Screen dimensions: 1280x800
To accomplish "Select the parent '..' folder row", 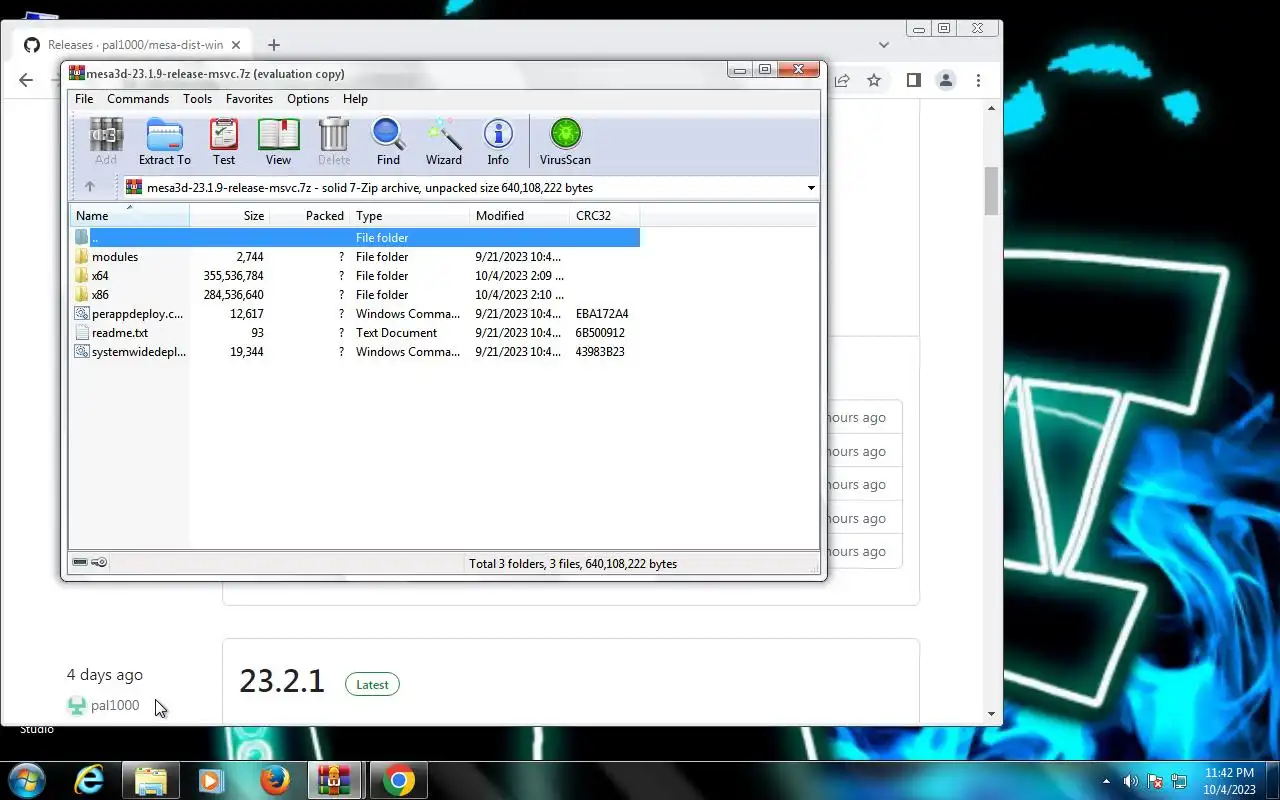I will (x=355, y=238).
